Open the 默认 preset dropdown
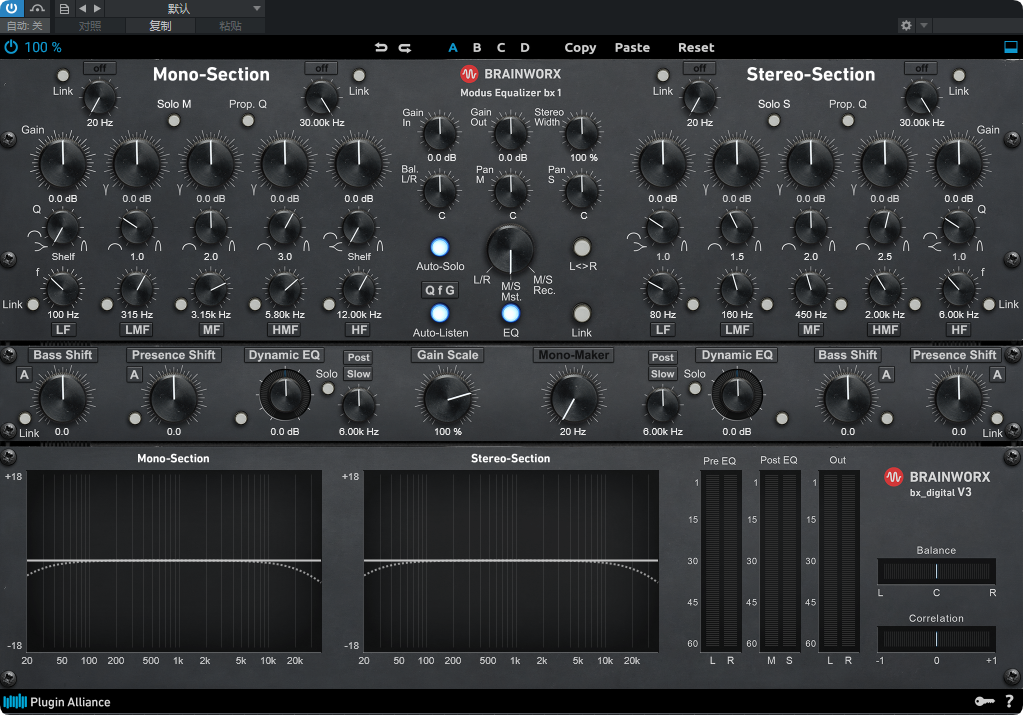 185,8
